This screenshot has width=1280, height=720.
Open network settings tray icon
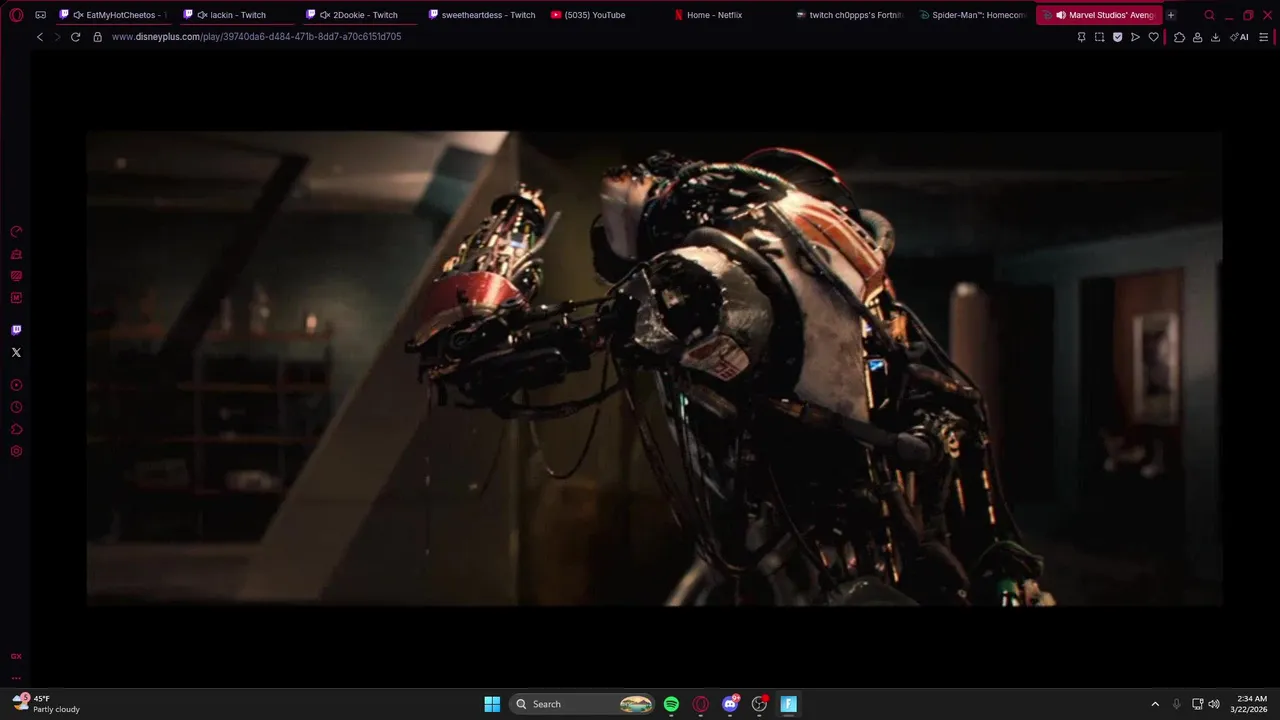pos(1197,704)
